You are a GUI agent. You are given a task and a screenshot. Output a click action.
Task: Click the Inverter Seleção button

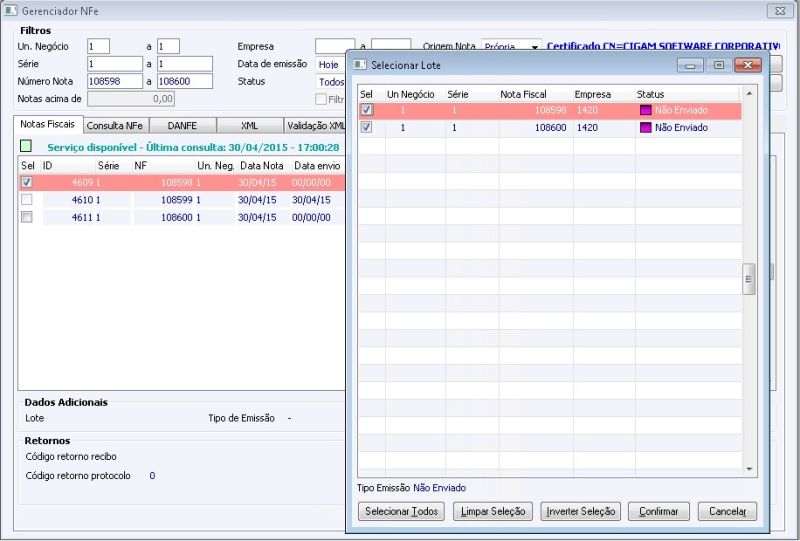click(x=581, y=511)
